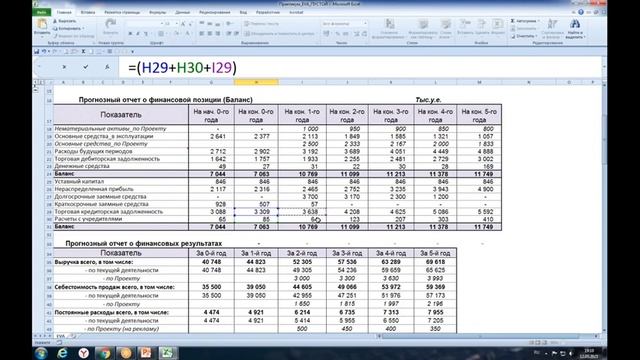The height and width of the screenshot is (360, 640).
Task: Switch to the Рецензирование tab
Action: coord(215,13)
